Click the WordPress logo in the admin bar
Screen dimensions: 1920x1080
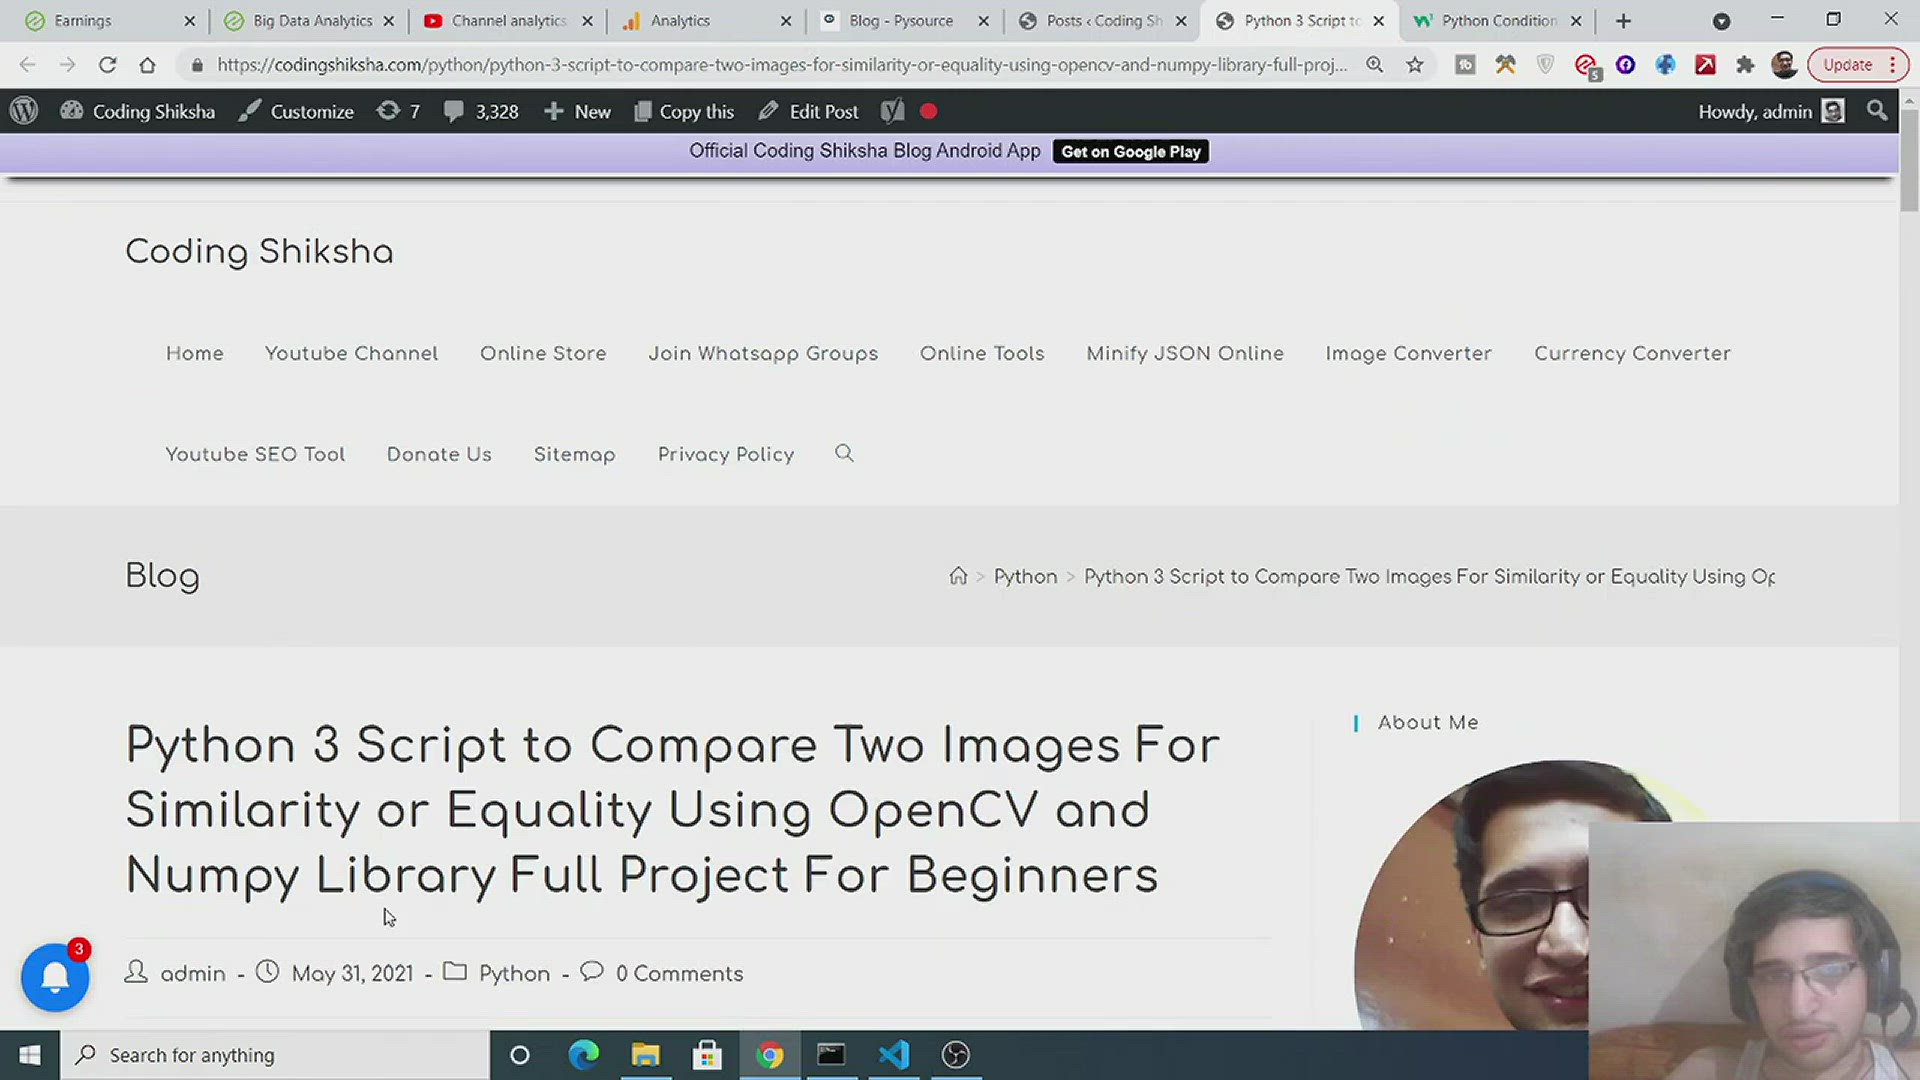[24, 111]
